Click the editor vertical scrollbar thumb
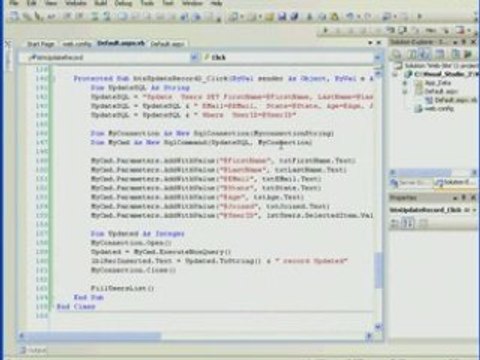Viewport: 480px width, 360px height. 377,269
